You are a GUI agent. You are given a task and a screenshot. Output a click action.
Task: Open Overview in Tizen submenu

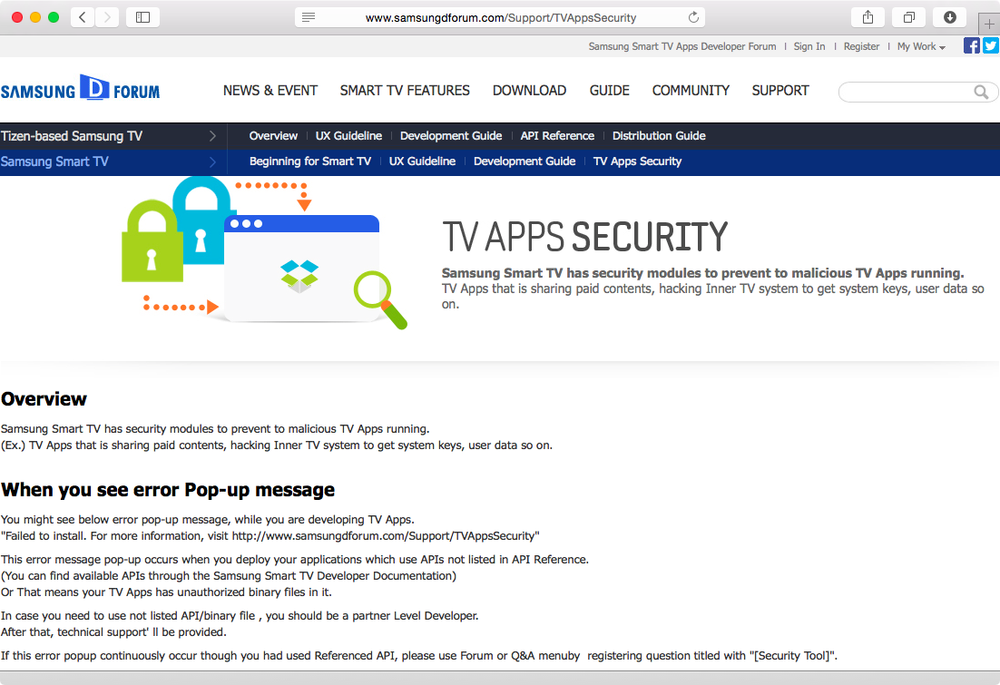(273, 136)
